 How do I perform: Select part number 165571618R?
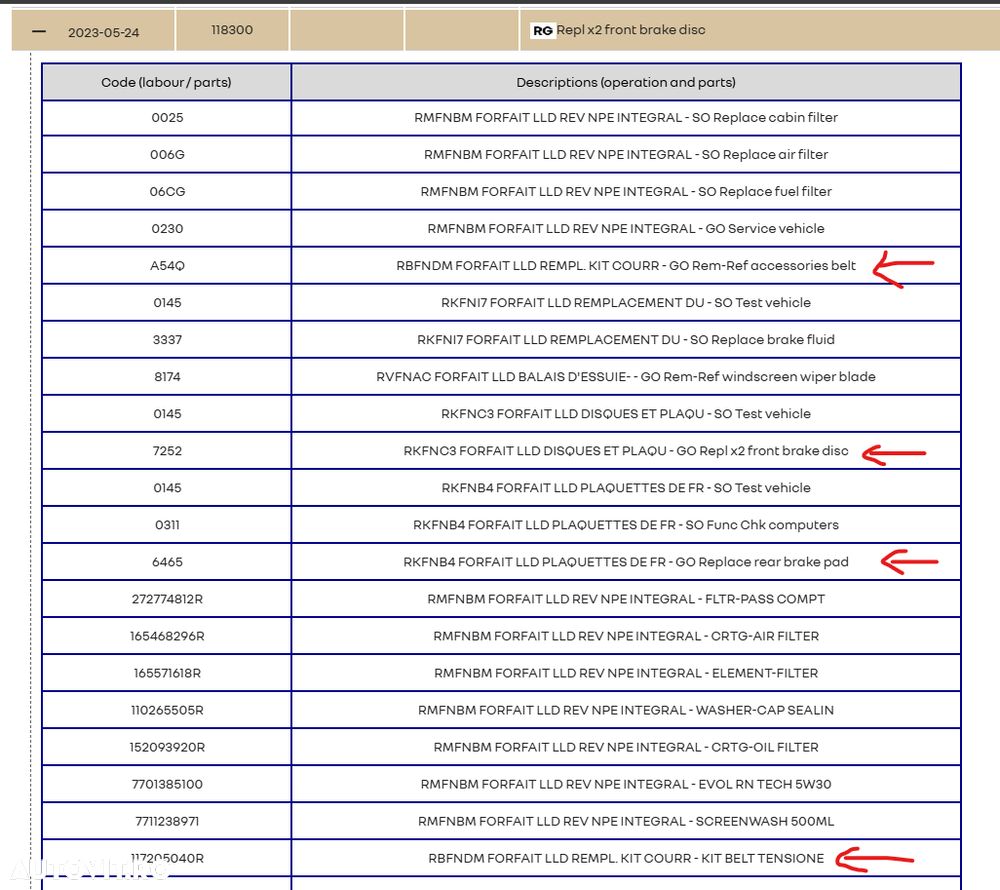tap(167, 673)
